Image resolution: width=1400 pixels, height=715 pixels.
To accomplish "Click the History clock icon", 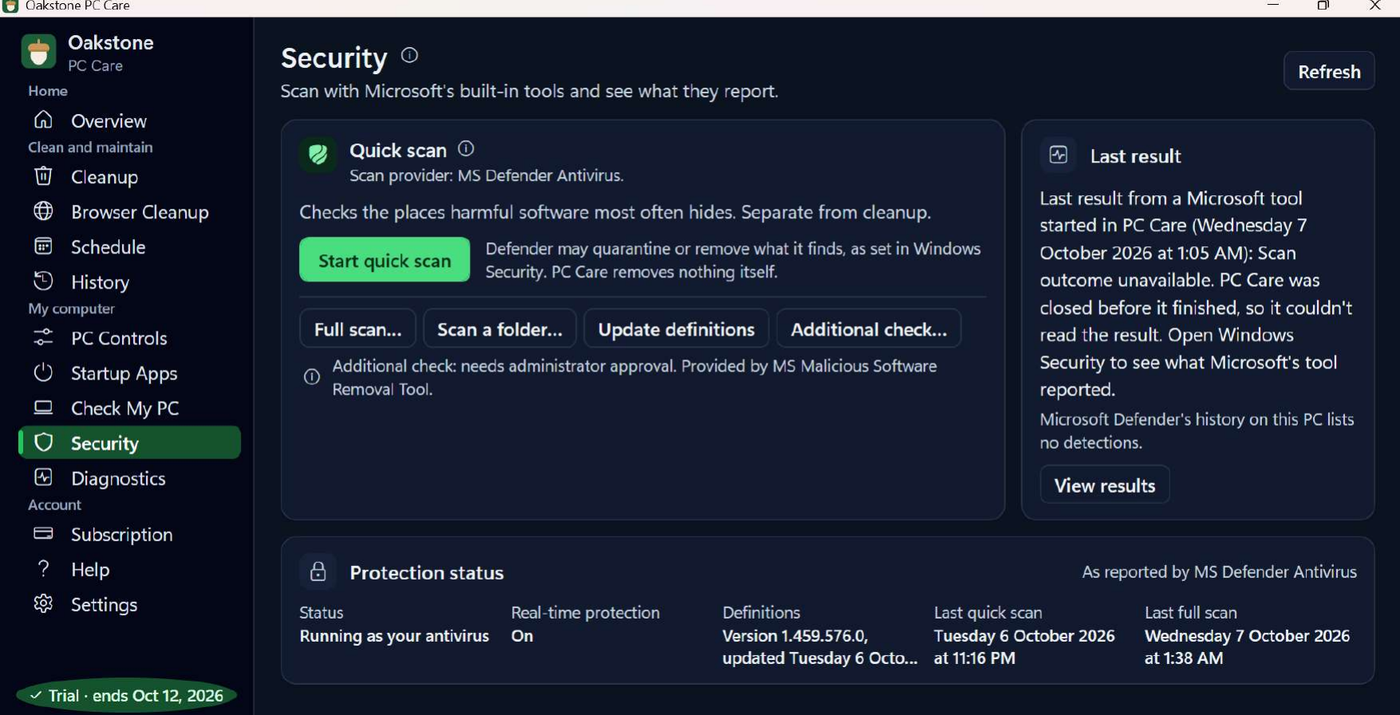I will coord(43,281).
